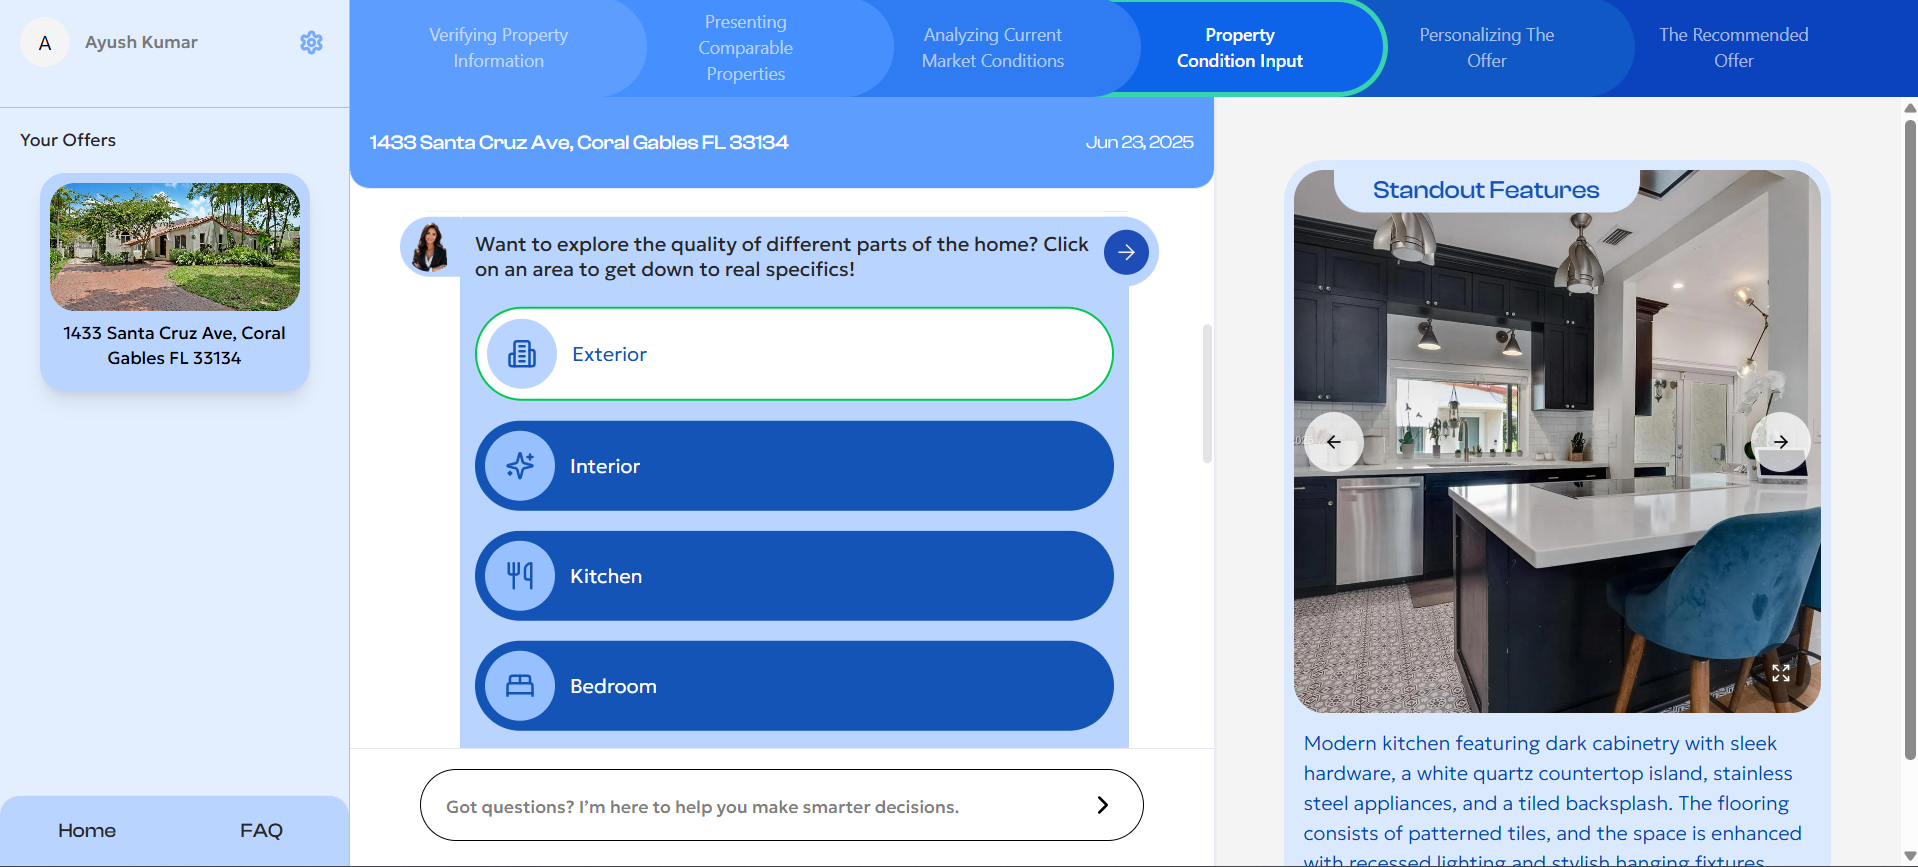Choose the Bedroom area option
The width and height of the screenshot is (1918, 867).
click(x=794, y=686)
